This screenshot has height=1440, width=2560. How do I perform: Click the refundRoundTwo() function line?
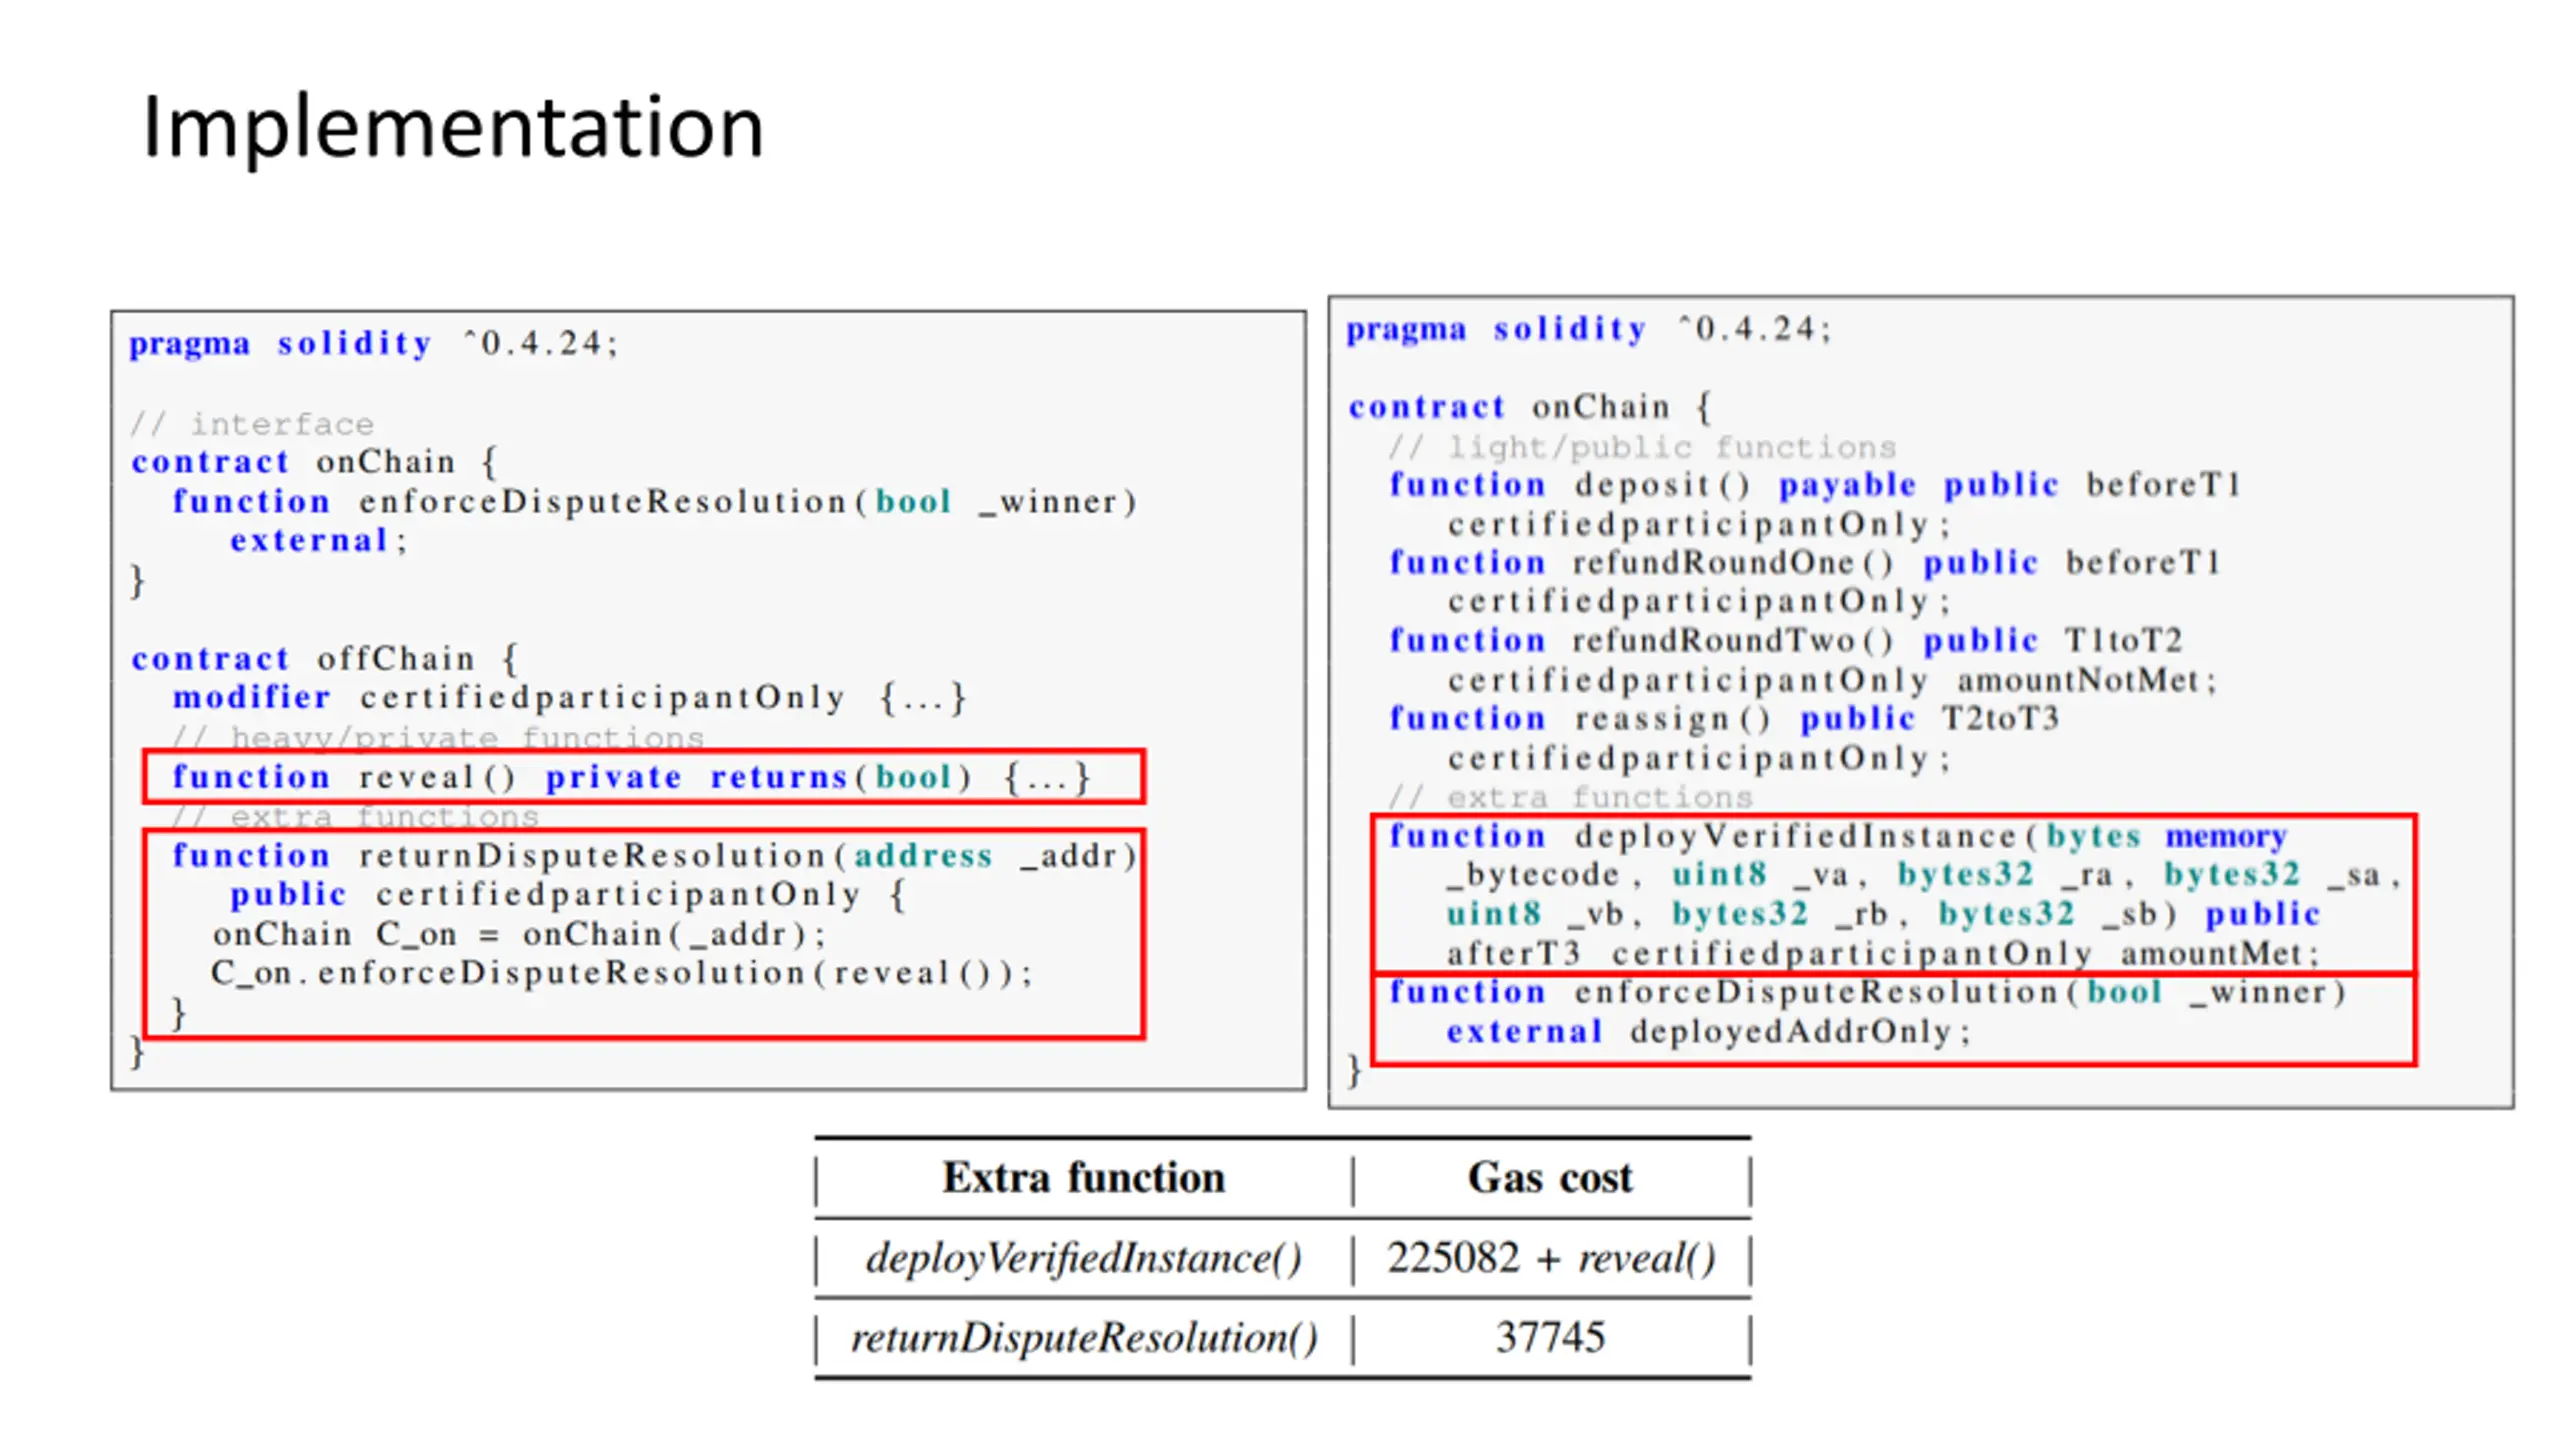click(1804, 660)
